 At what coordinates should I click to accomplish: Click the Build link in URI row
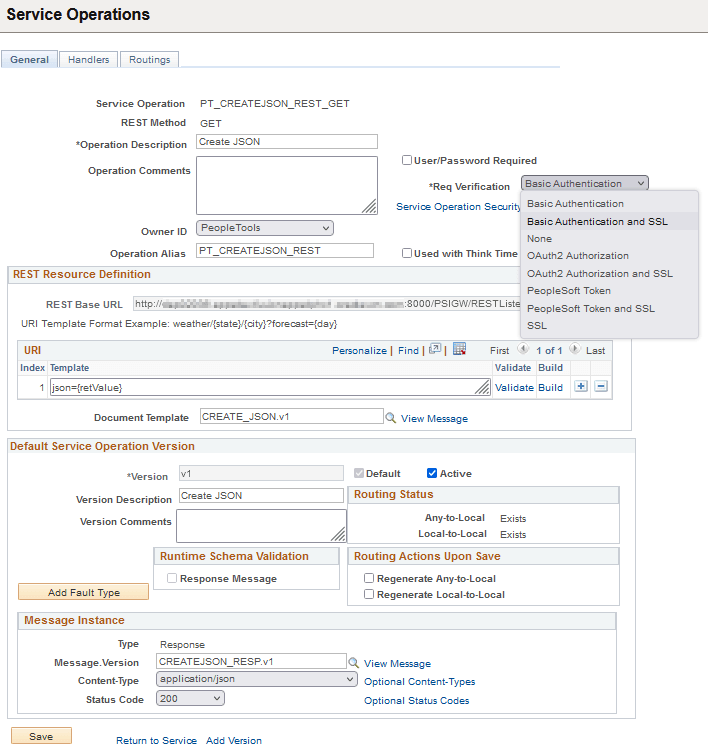[551, 387]
